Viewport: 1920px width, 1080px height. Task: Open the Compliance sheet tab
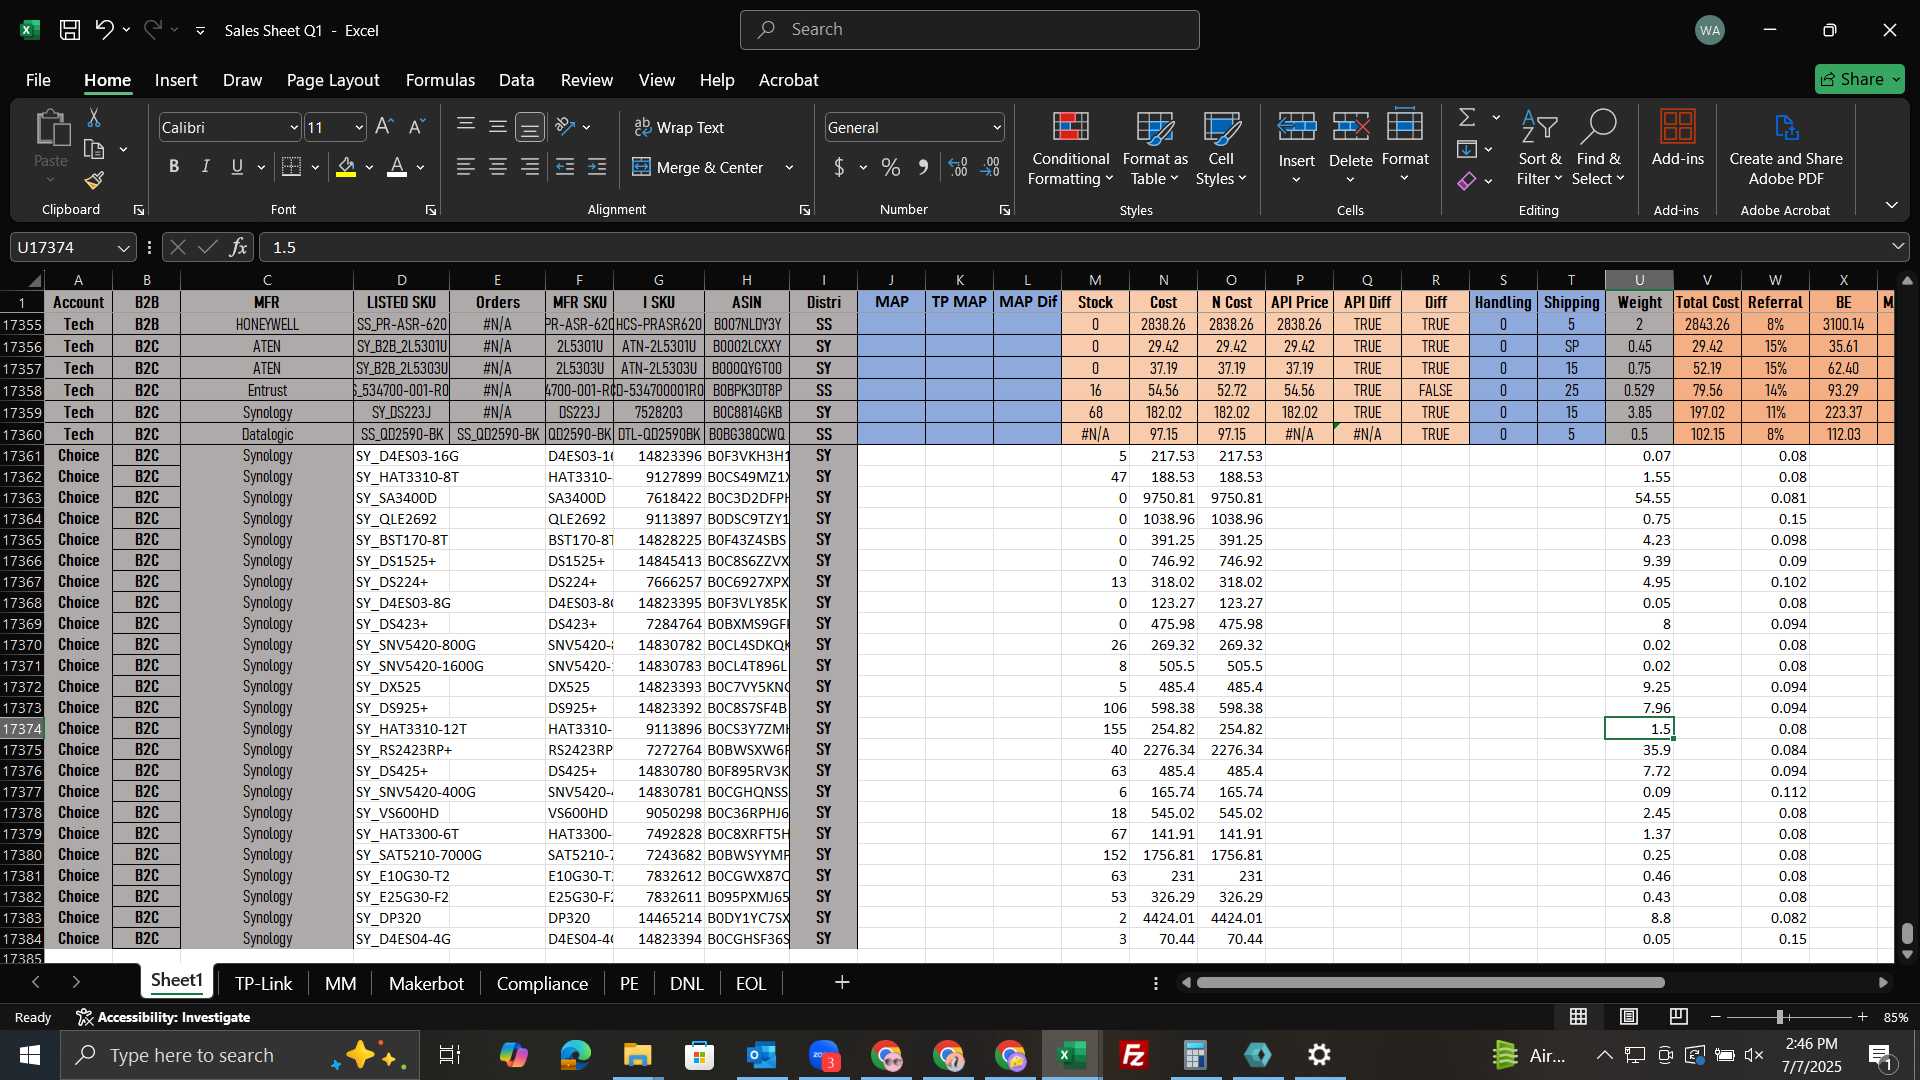(542, 983)
